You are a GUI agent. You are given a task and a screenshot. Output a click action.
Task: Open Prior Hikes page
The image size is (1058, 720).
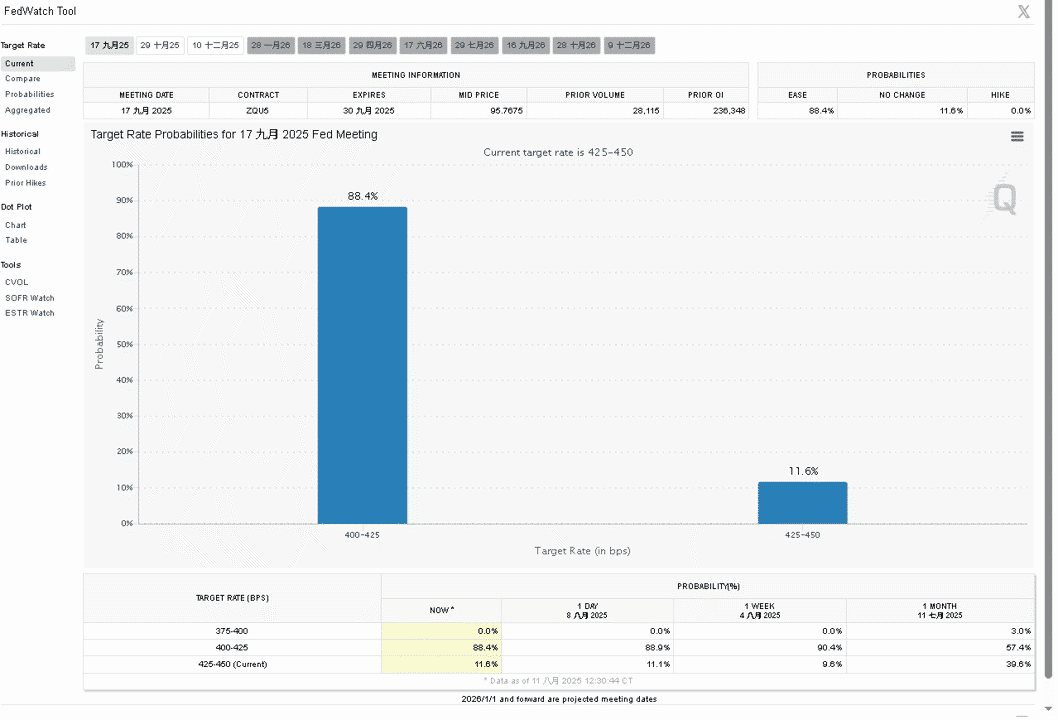pyautogui.click(x=26, y=183)
